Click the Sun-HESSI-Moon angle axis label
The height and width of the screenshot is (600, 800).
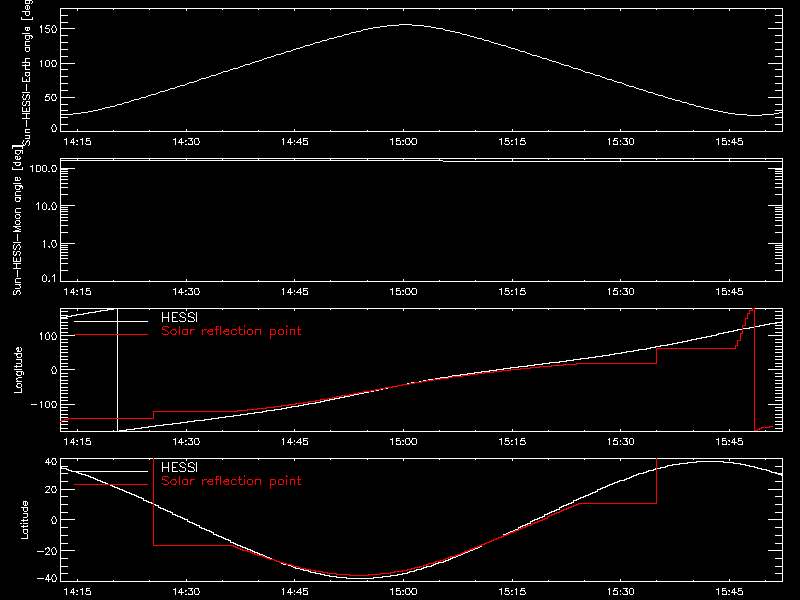pos(17,220)
